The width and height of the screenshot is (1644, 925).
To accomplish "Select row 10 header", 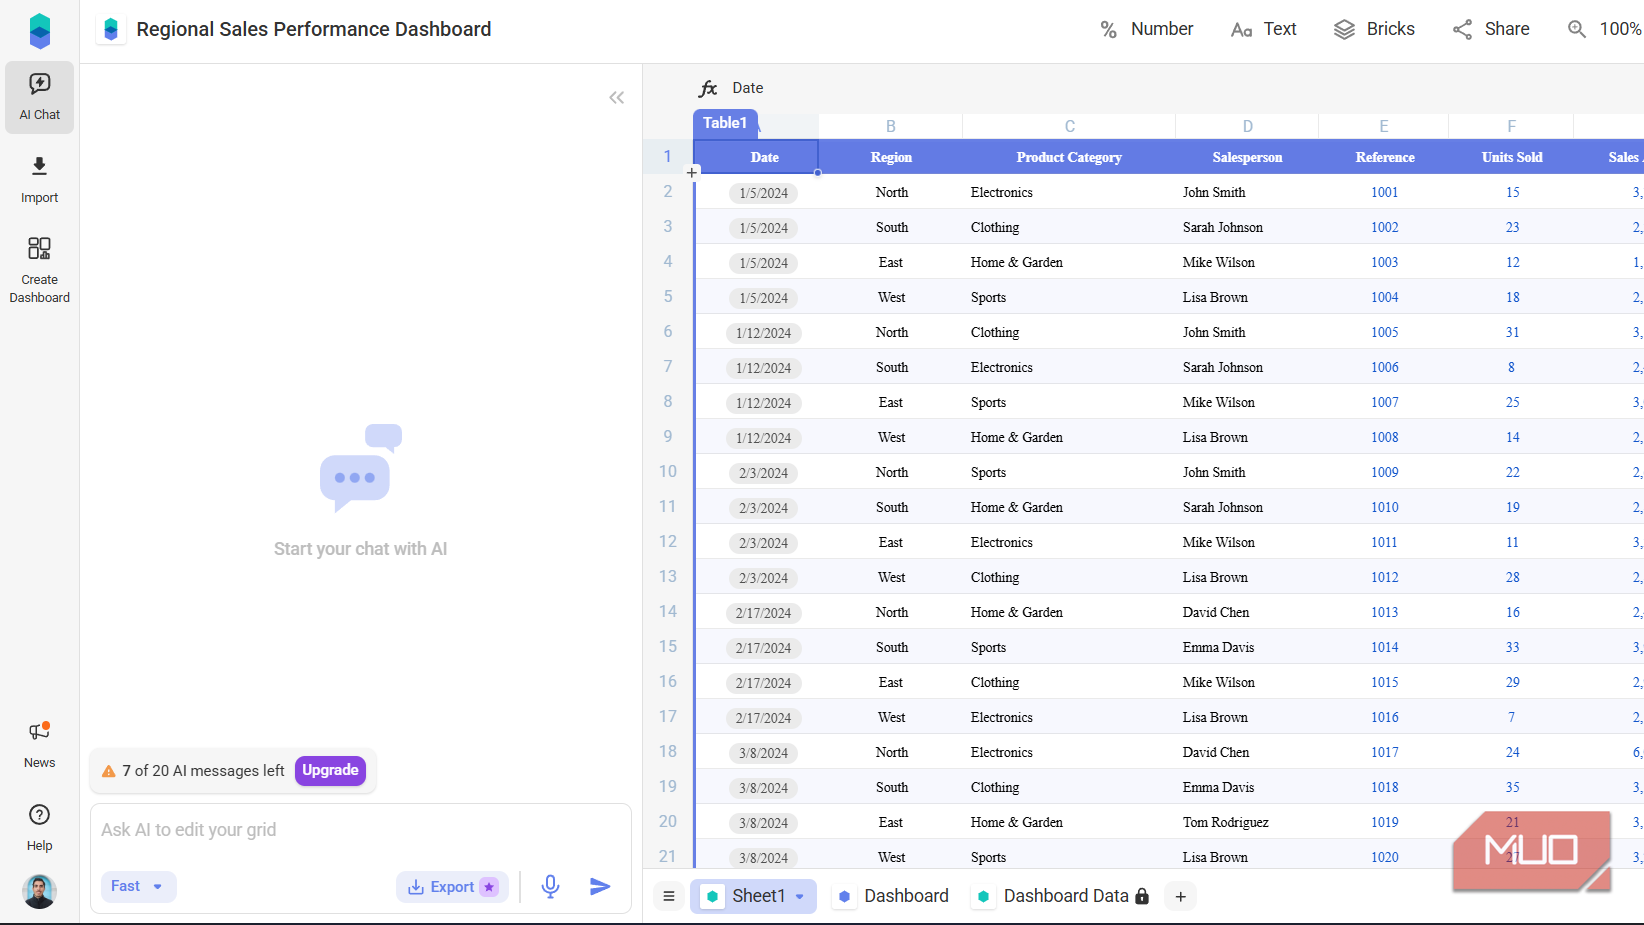I will coord(667,471).
